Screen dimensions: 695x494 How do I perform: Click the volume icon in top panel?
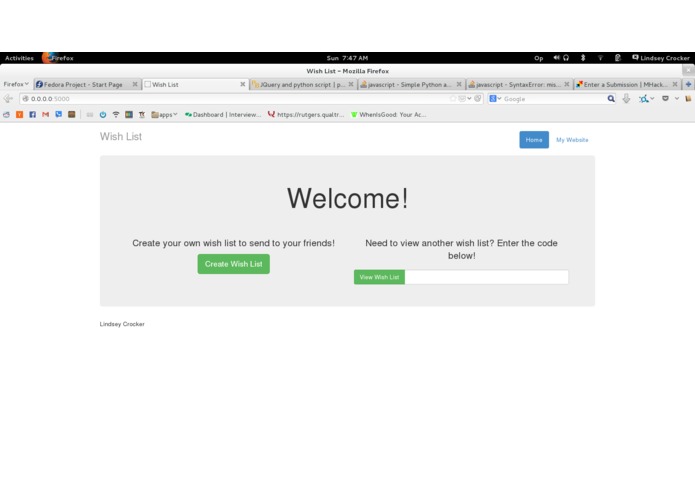[556, 58]
